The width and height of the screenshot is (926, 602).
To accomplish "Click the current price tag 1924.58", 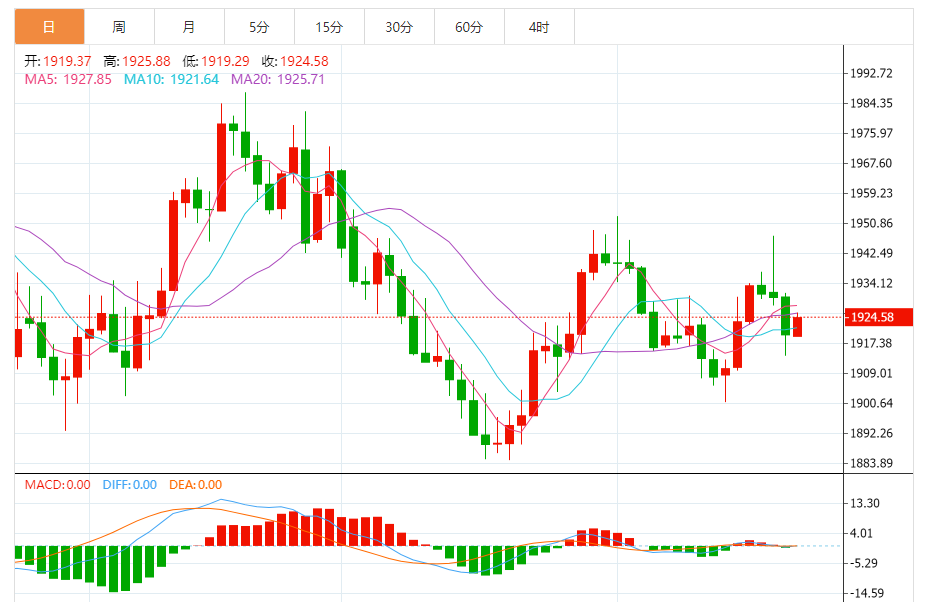I will [878, 317].
